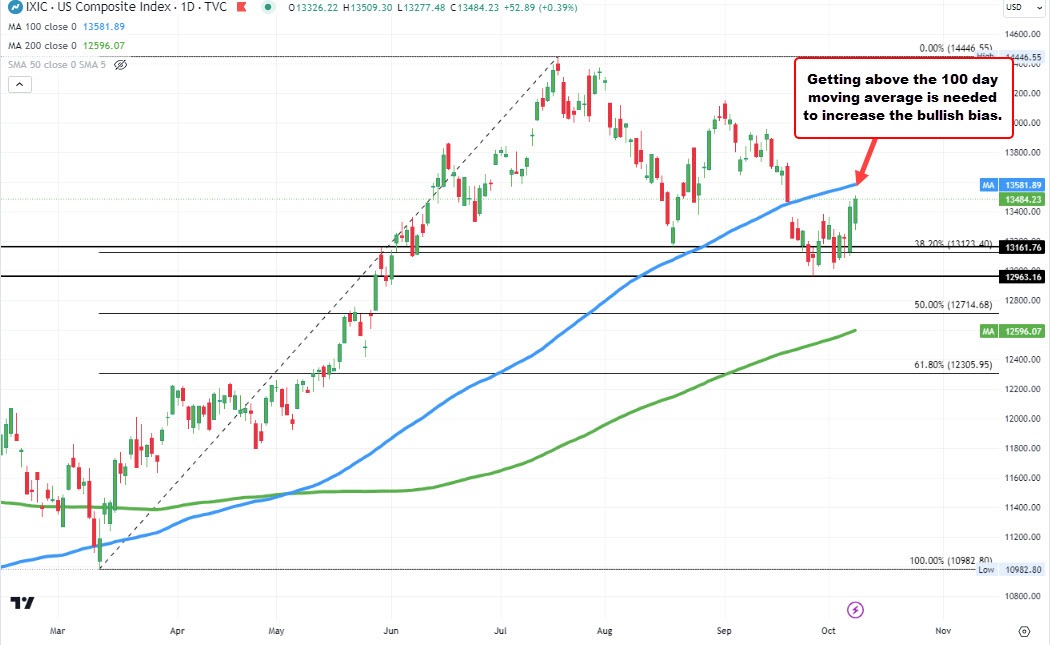This screenshot has height=645, width=1050.
Task: Click the 11600.00 price axis label
Action: 1023,478
